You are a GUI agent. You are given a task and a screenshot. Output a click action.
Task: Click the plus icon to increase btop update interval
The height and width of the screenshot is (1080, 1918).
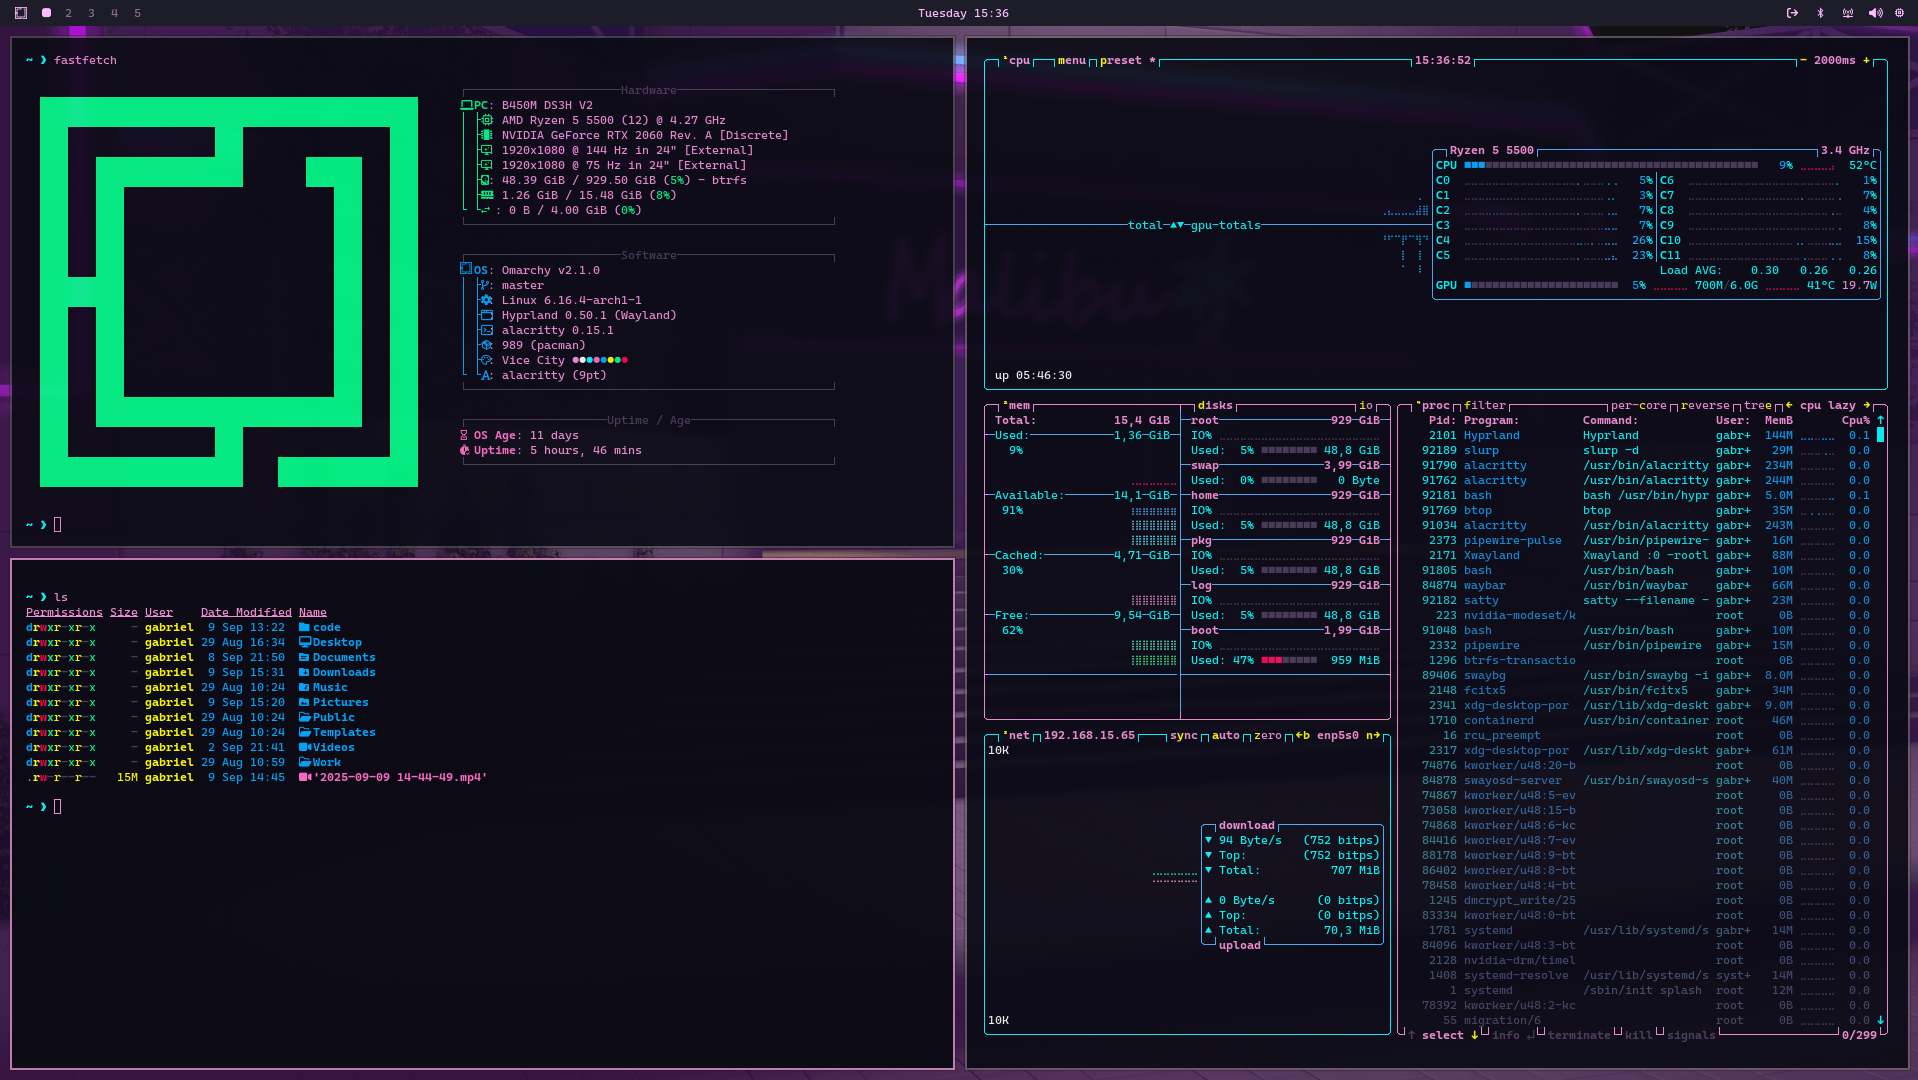[x=1866, y=60]
